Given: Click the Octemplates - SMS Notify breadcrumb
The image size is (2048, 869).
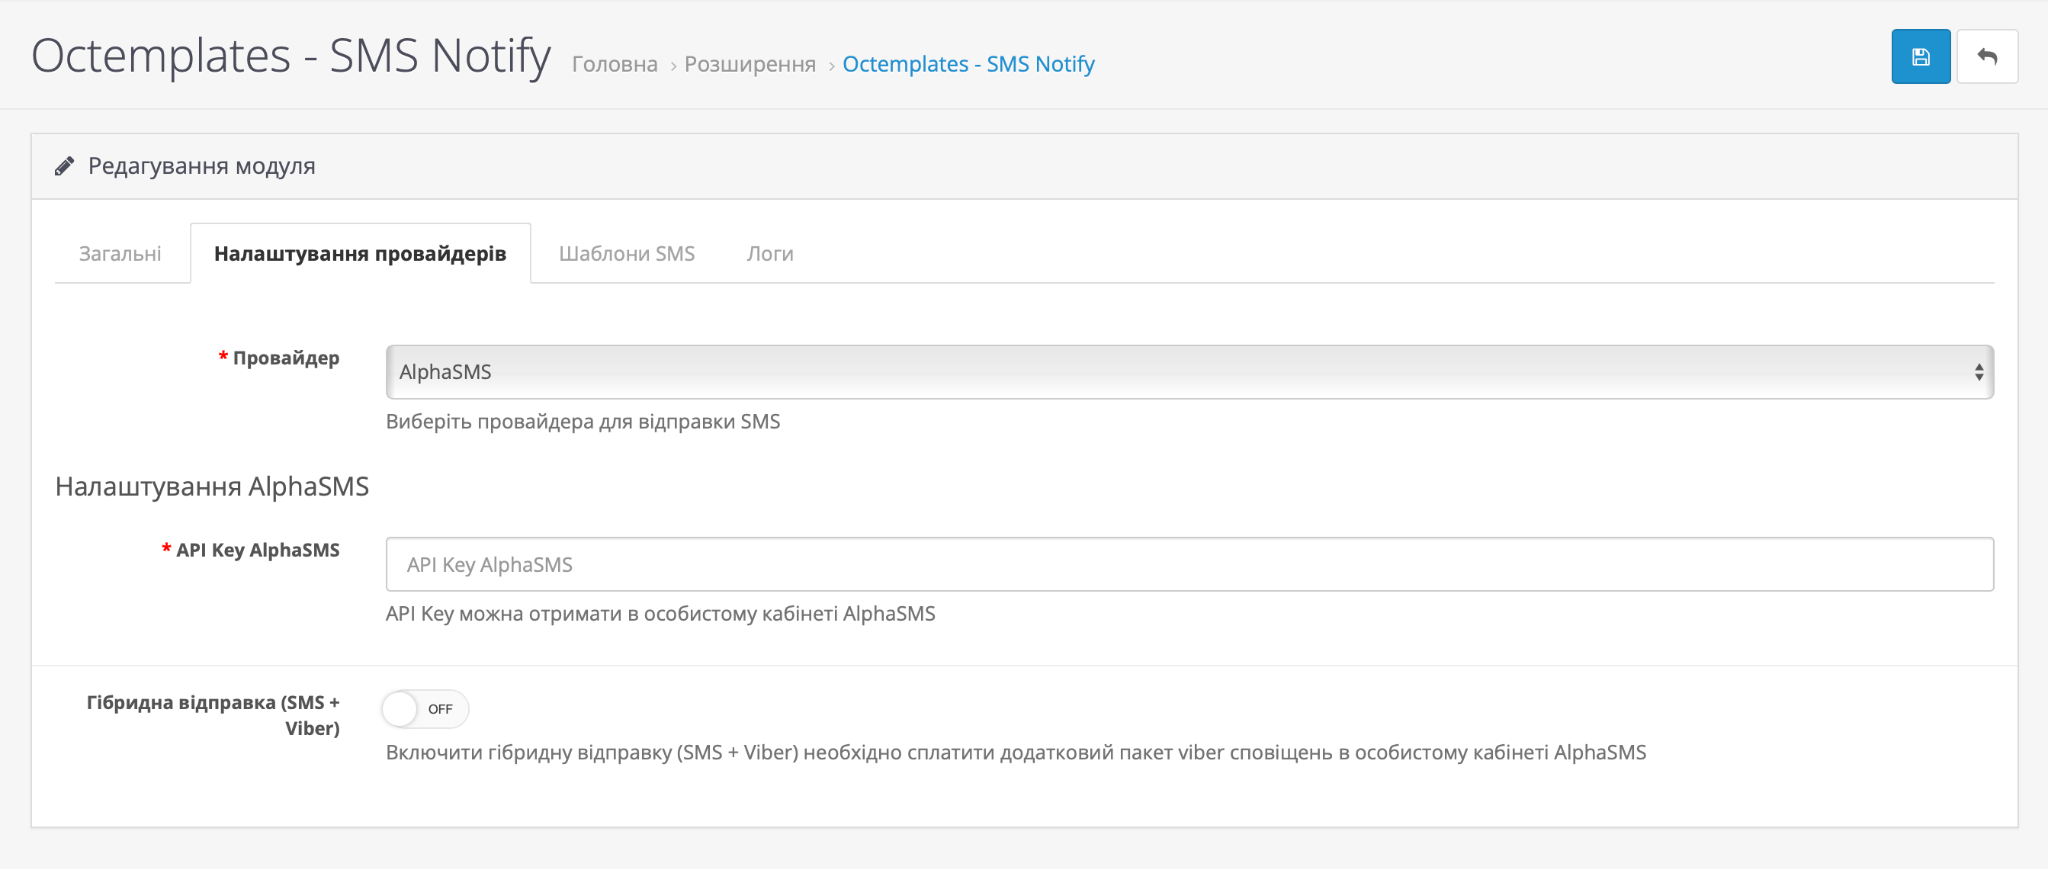Looking at the screenshot, I should pyautogui.click(x=968, y=64).
